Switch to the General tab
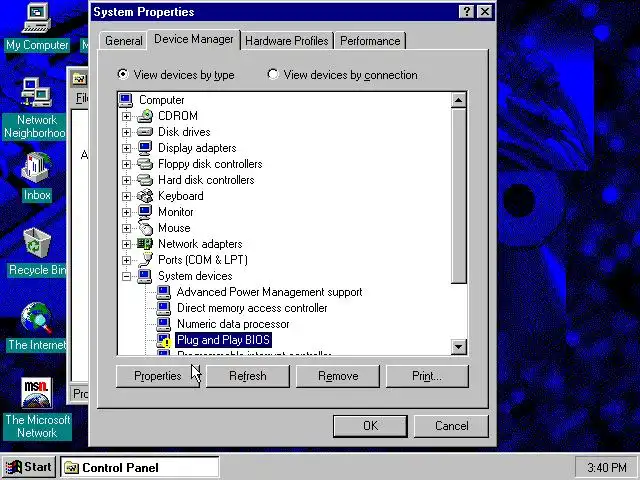640x480 pixels. [123, 41]
